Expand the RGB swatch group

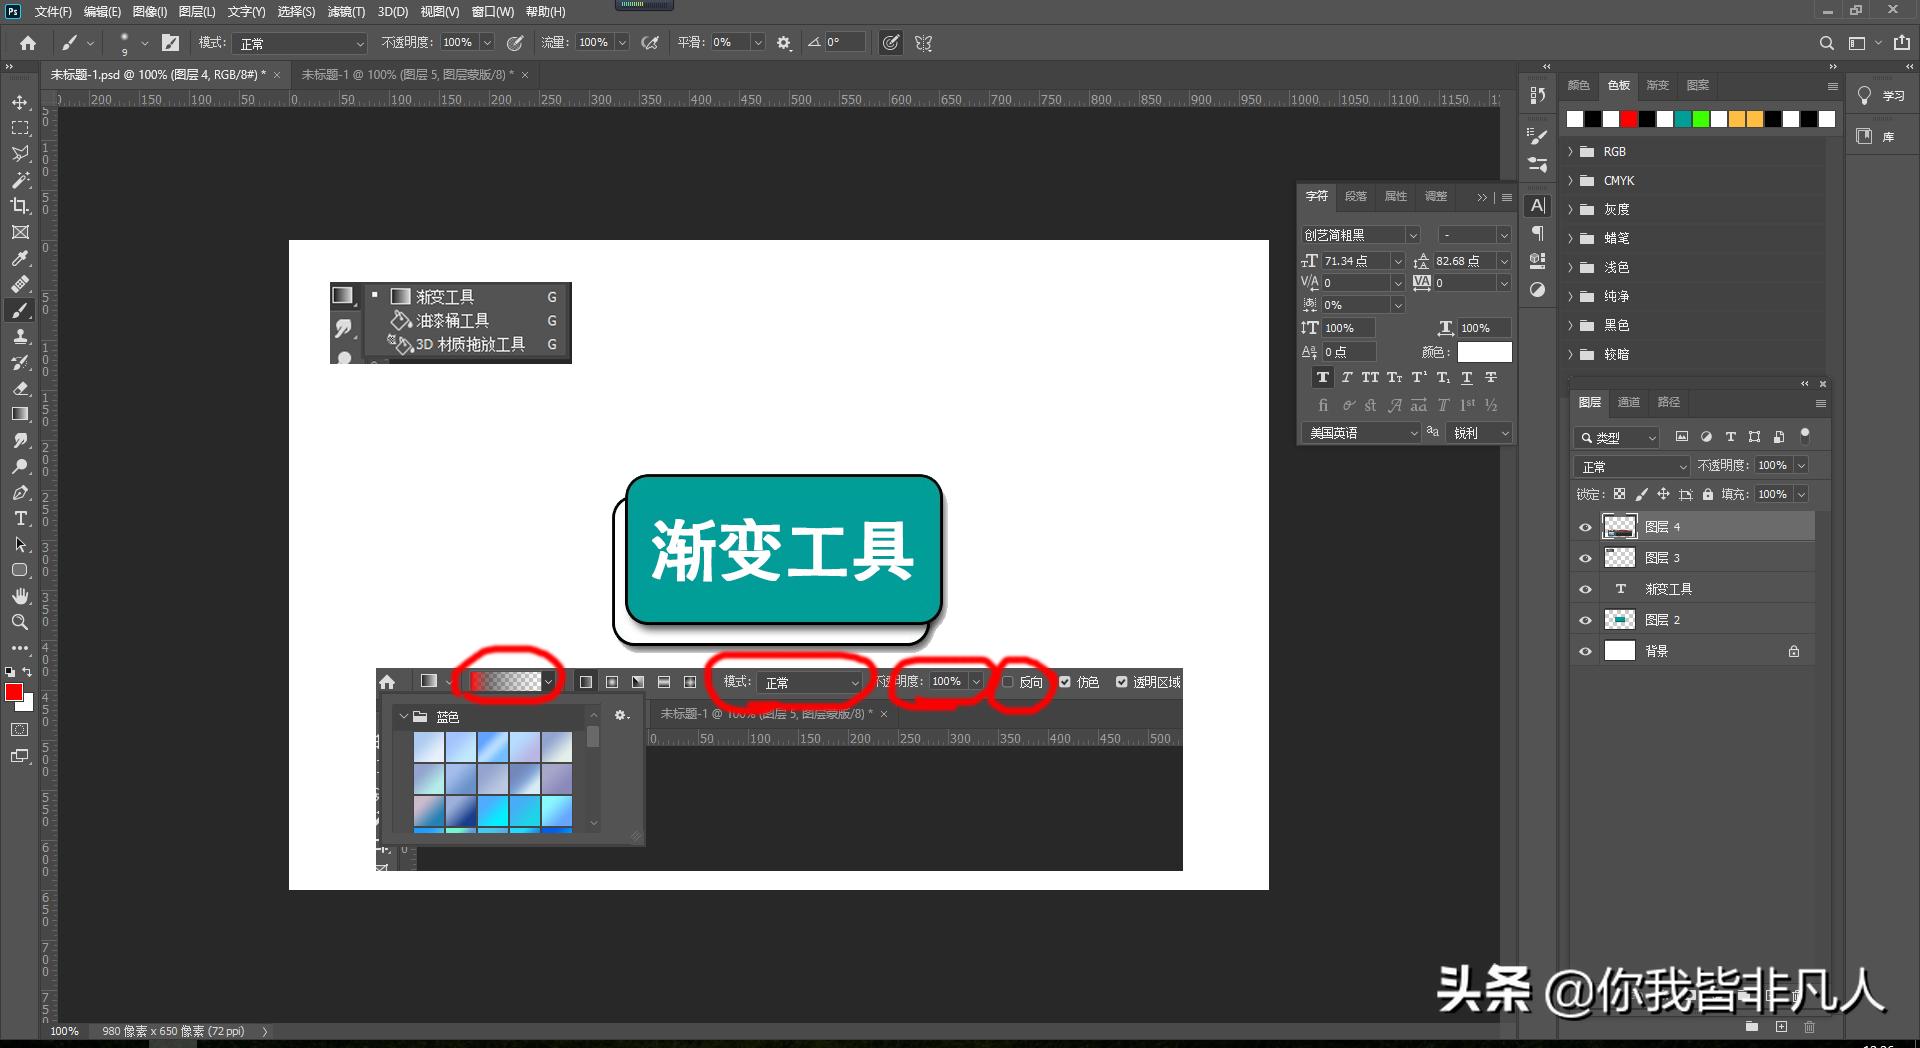(1573, 151)
